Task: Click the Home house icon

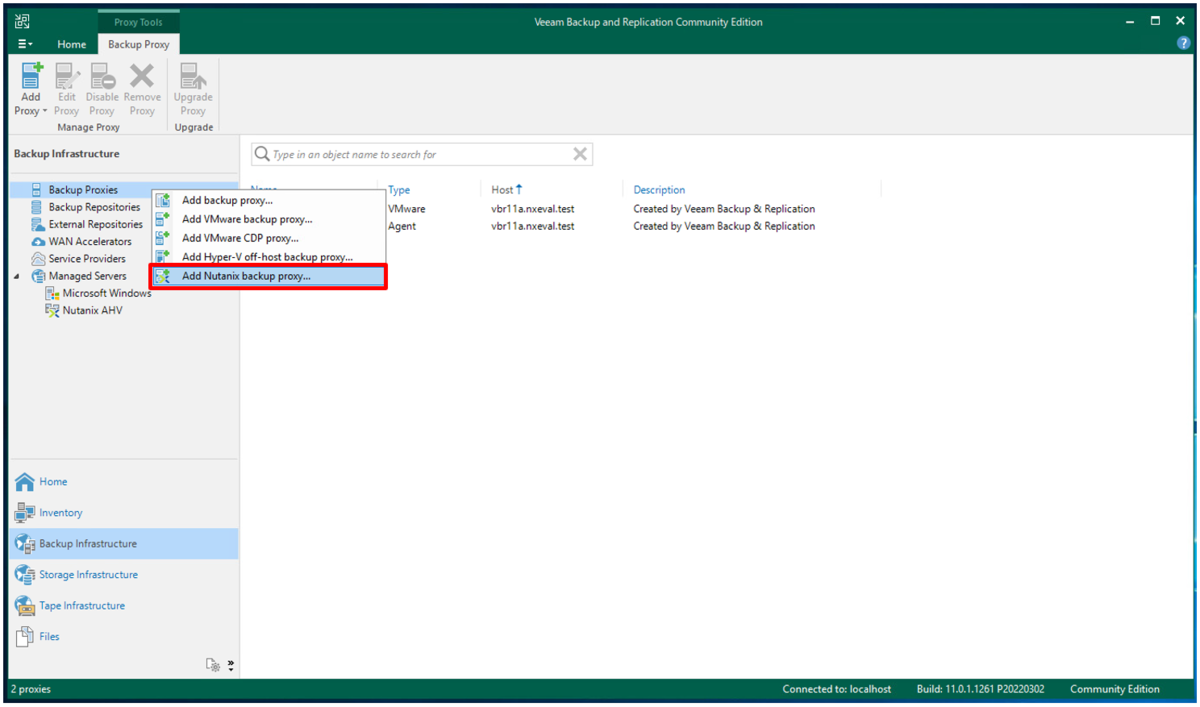Action: [24, 482]
